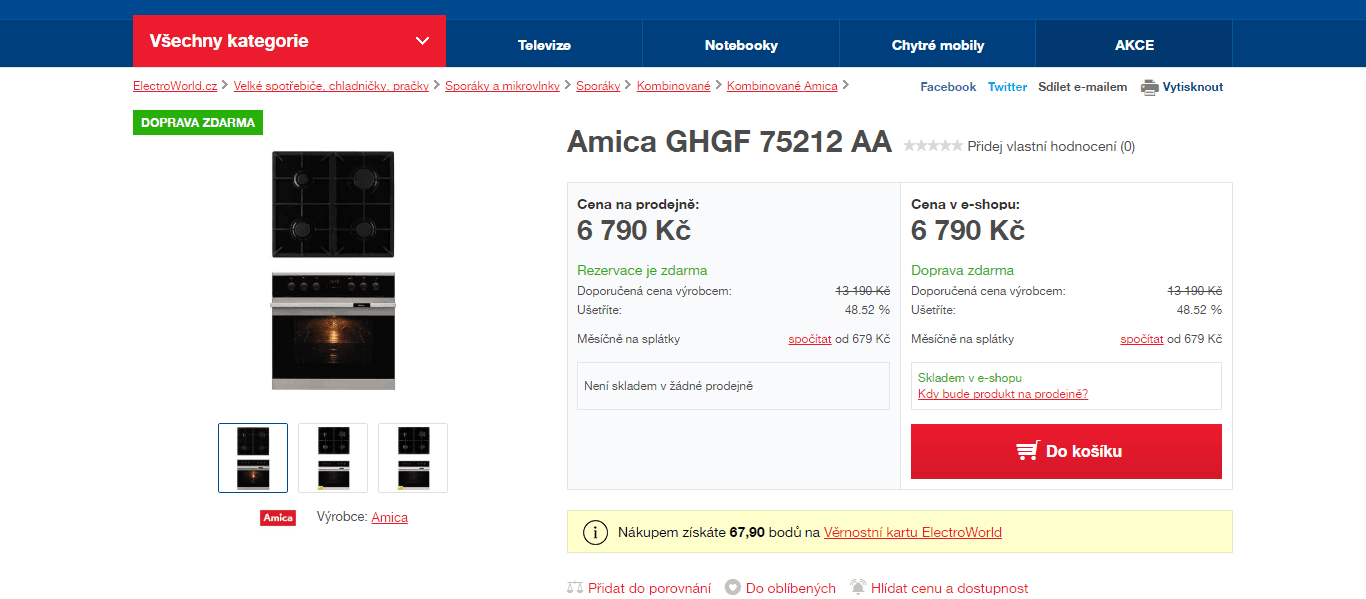Add product to cart with Do košíku
The width and height of the screenshot is (1366, 599).
coord(1066,451)
